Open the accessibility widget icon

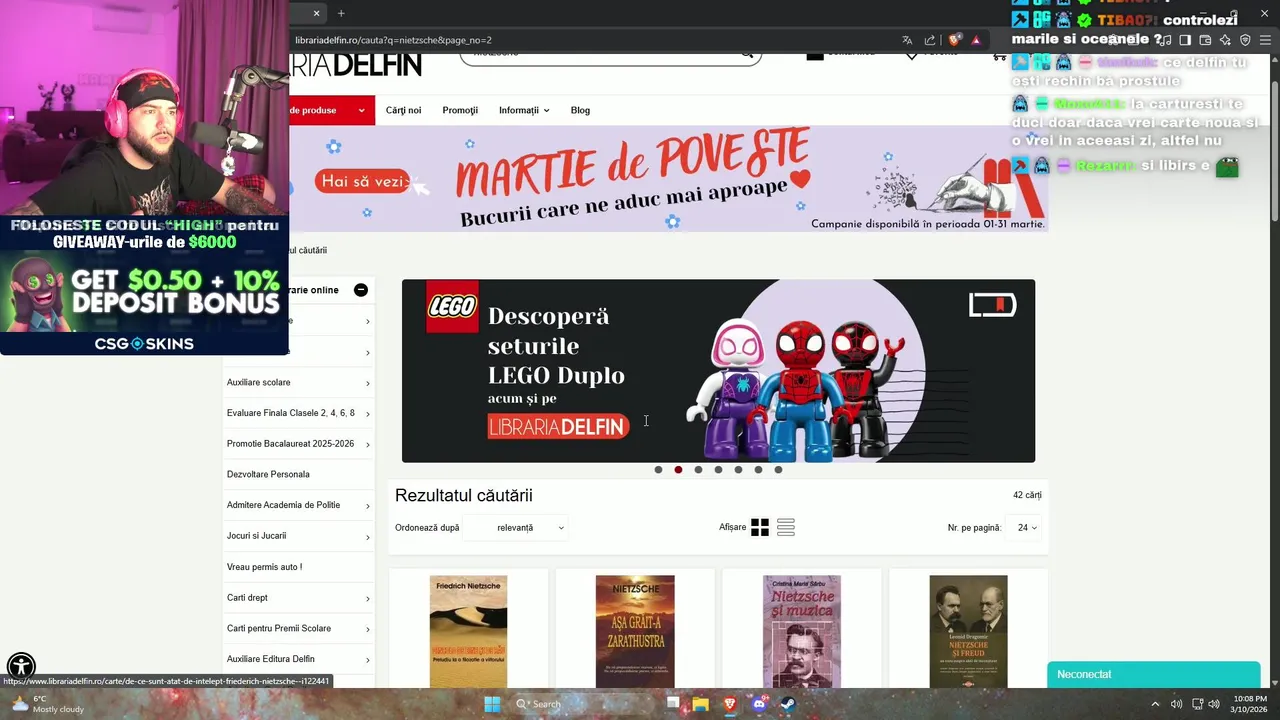click(21, 666)
